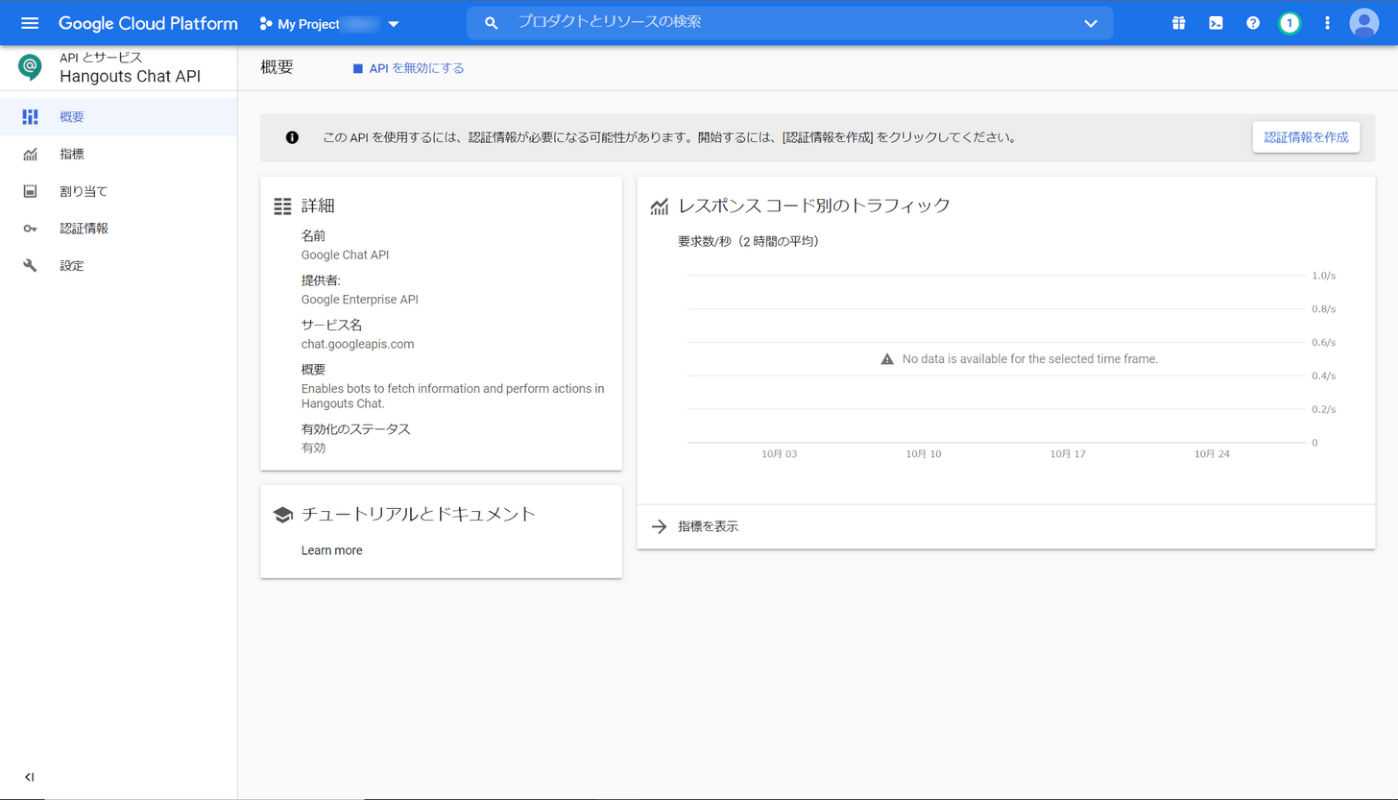Click the arrow icon beside 指標を表示

pos(659,526)
